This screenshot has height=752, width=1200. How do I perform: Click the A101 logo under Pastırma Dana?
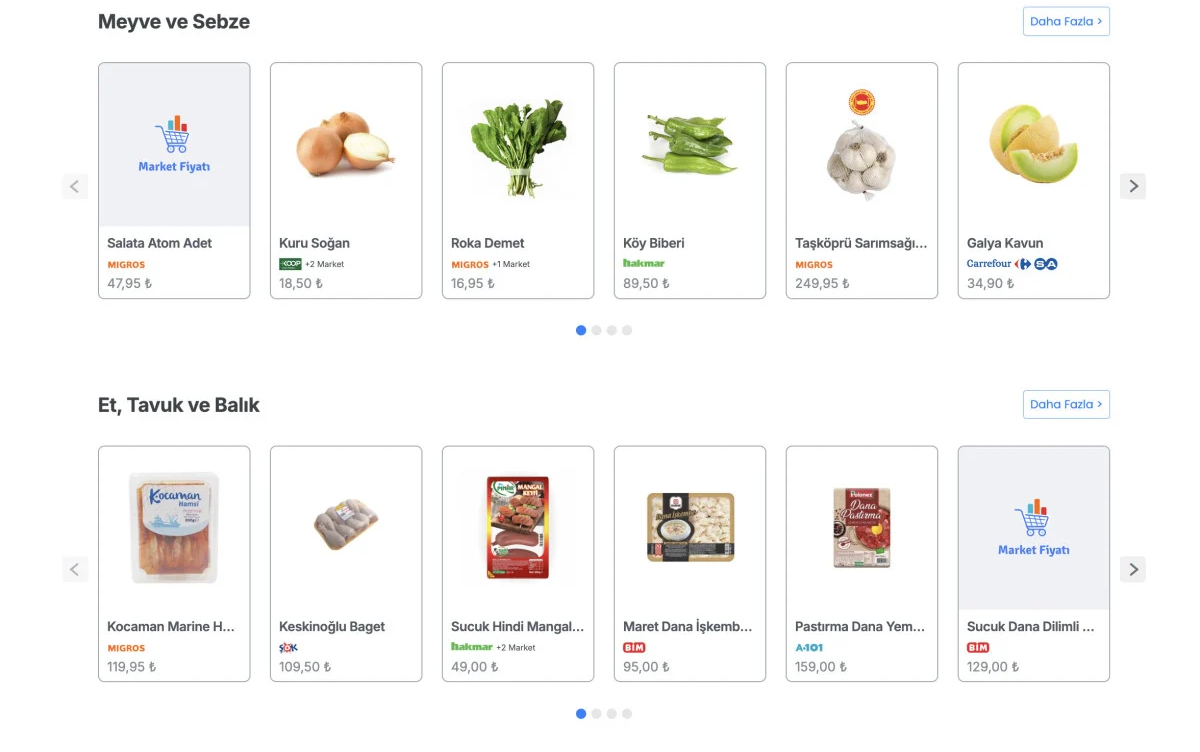pos(809,648)
